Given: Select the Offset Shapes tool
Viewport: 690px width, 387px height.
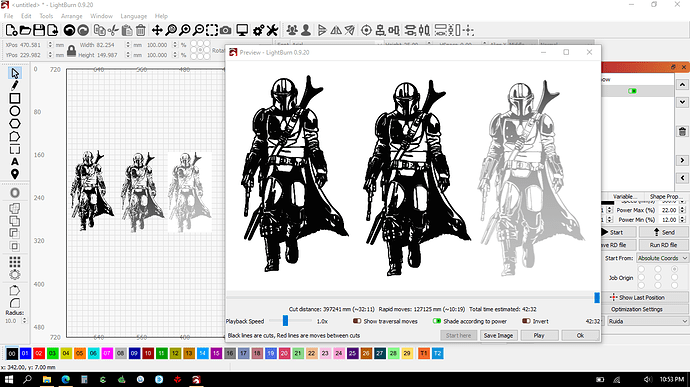Looking at the screenshot, I should 15,193.
